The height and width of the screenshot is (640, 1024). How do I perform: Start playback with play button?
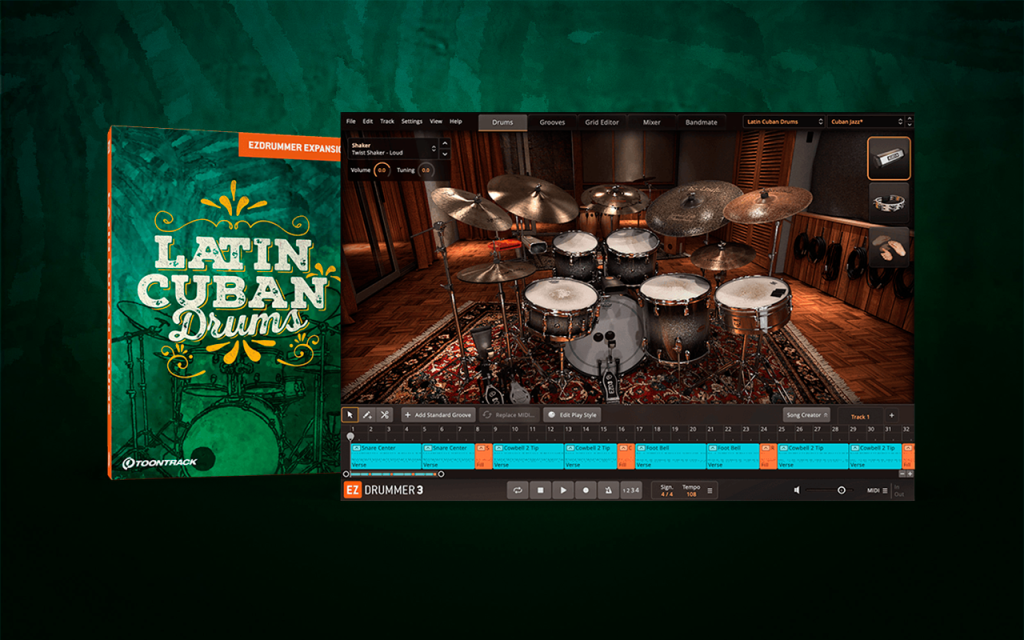coord(563,490)
